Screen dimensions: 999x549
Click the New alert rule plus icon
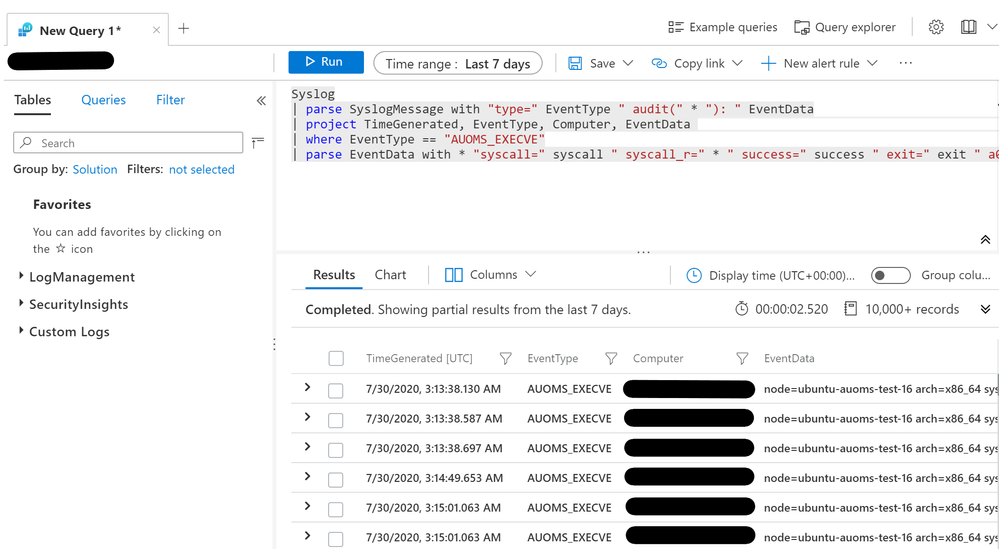(768, 64)
